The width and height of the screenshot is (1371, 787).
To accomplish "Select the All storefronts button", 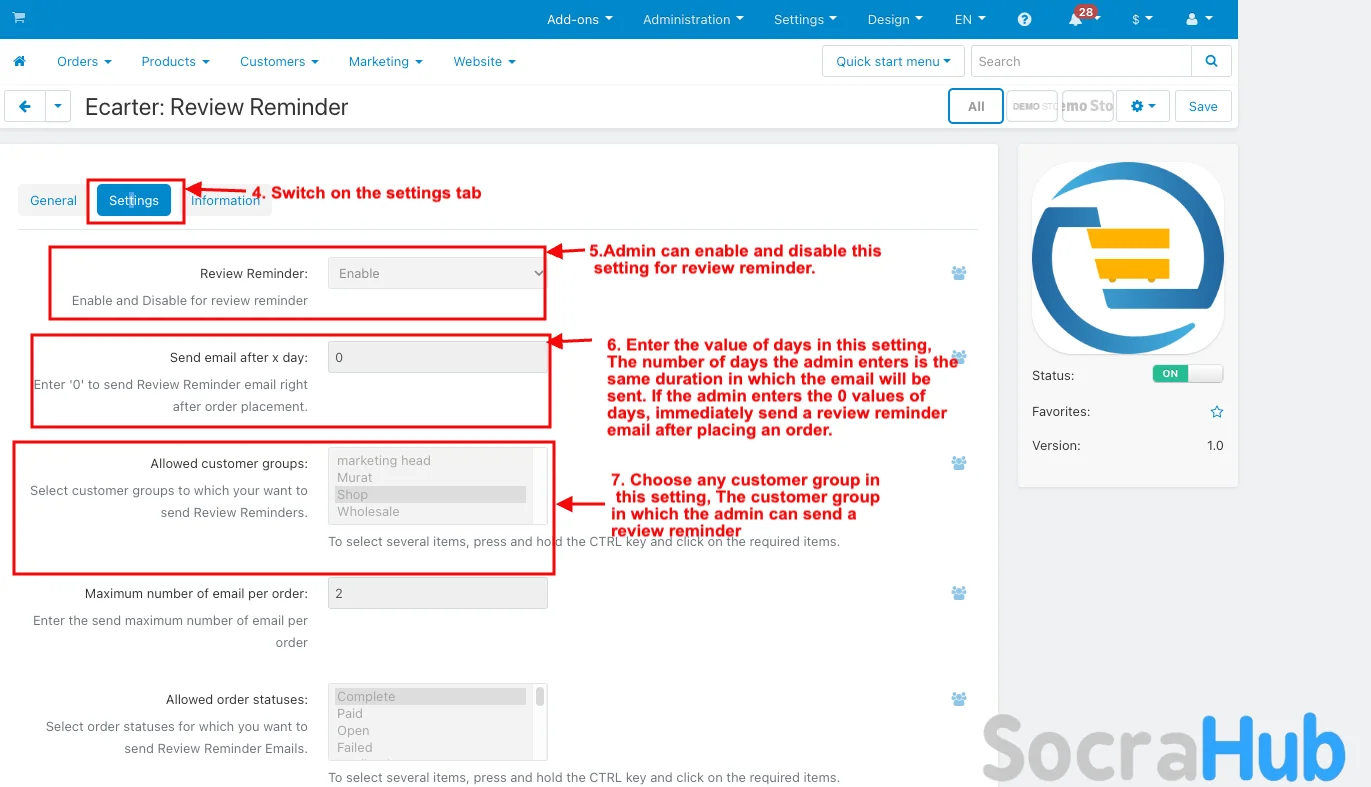I will [976, 106].
